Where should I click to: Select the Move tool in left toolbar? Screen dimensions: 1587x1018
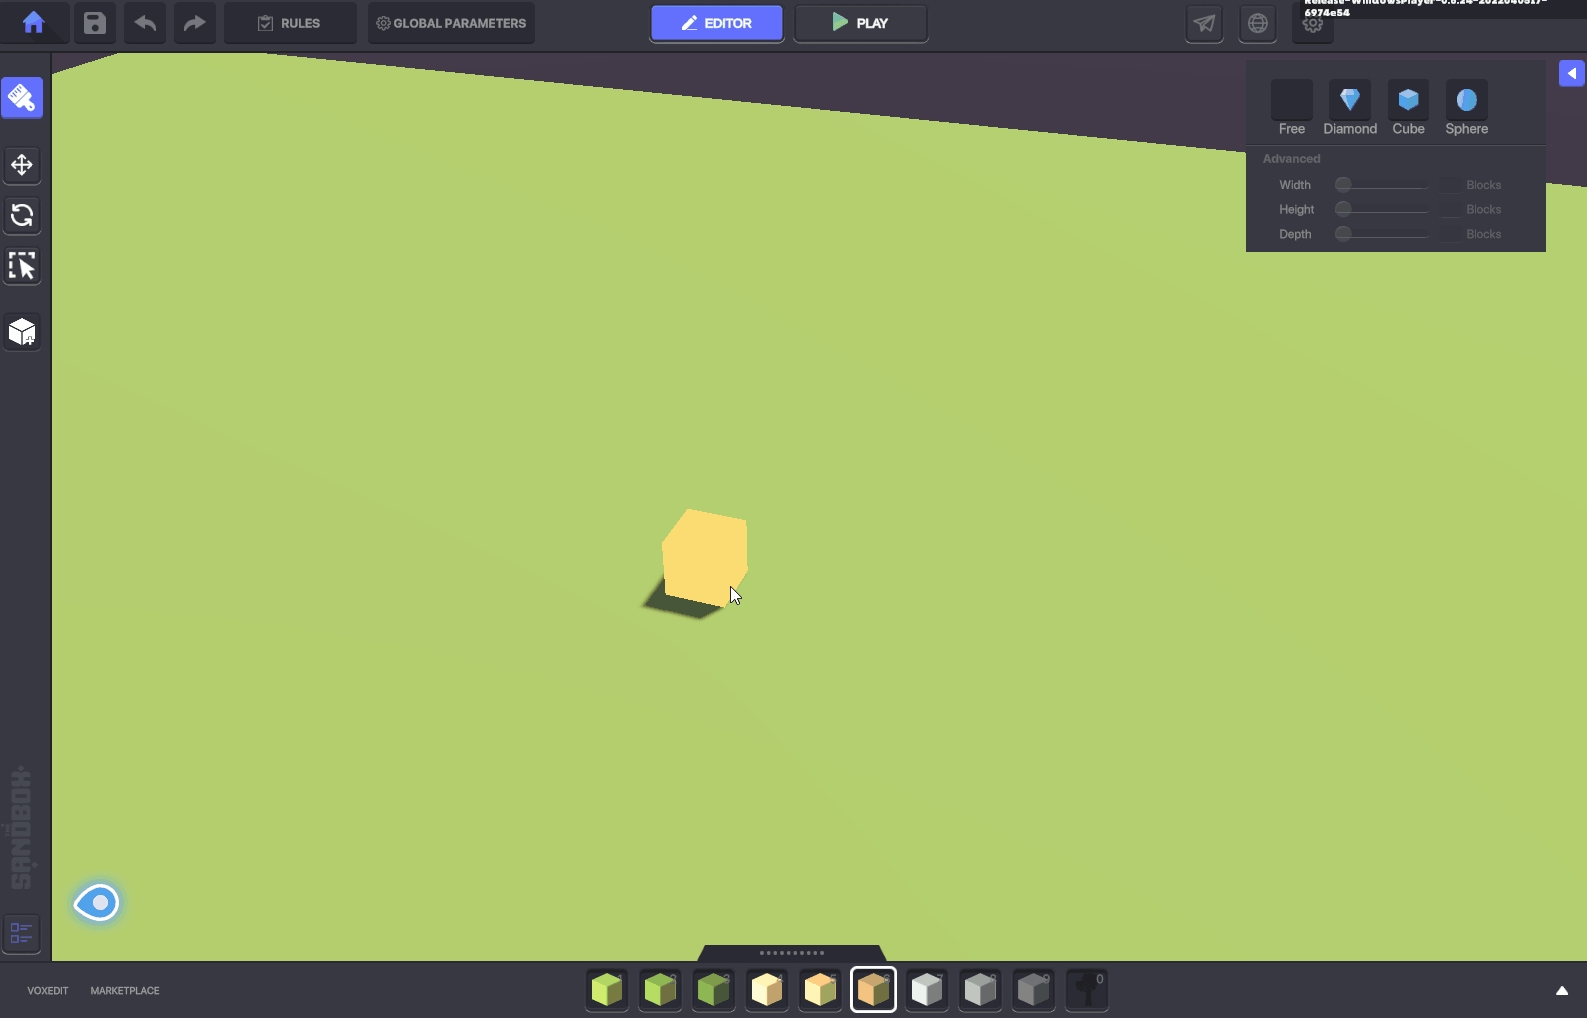[x=22, y=165]
